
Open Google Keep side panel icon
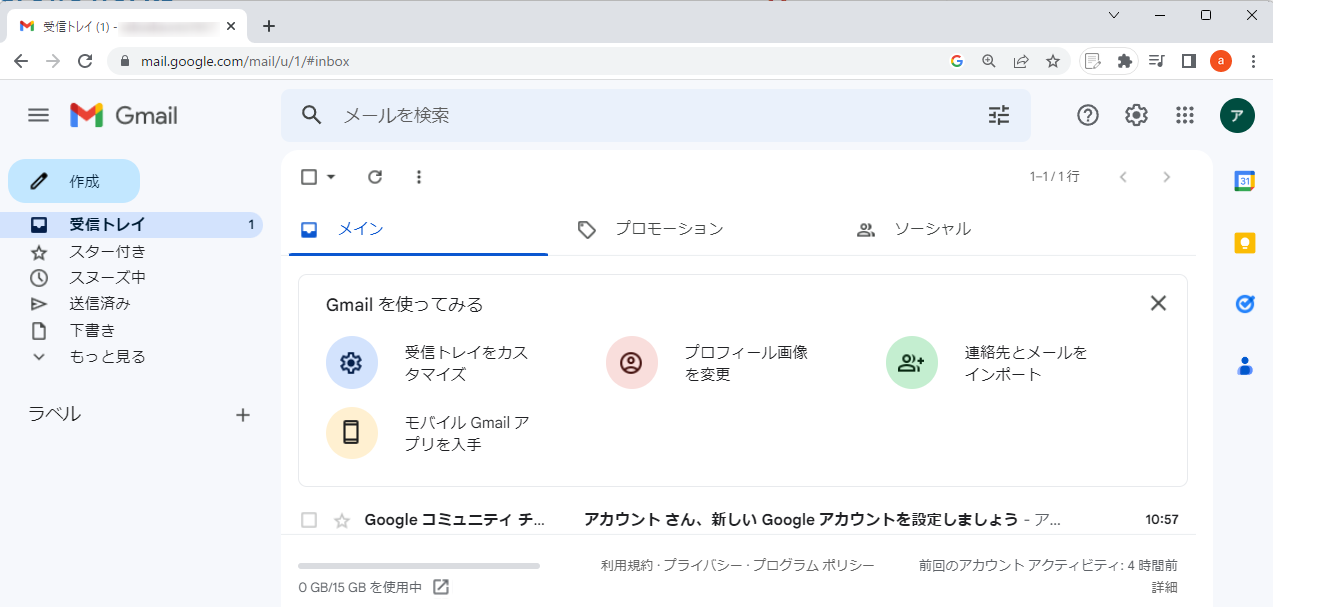tap(1245, 243)
